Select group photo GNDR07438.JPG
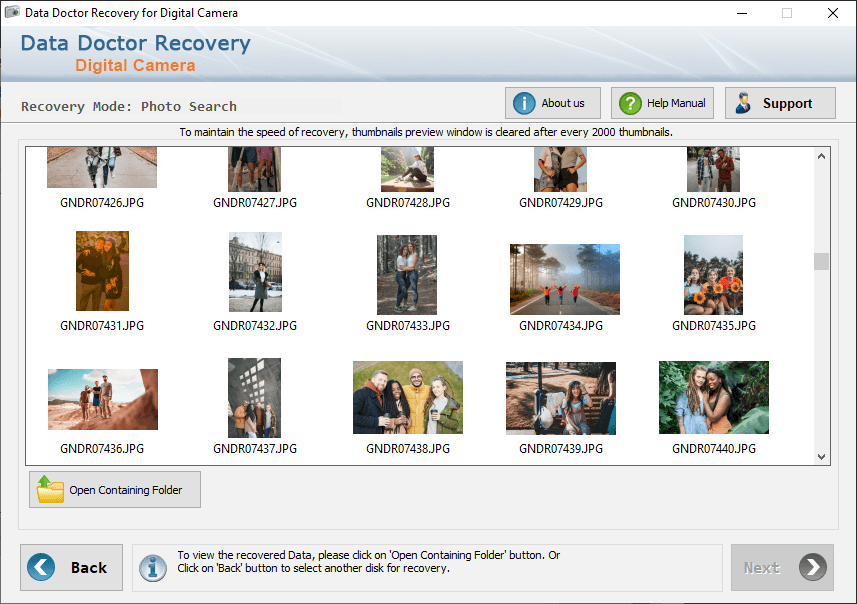The width and height of the screenshot is (857, 604). coord(408,397)
